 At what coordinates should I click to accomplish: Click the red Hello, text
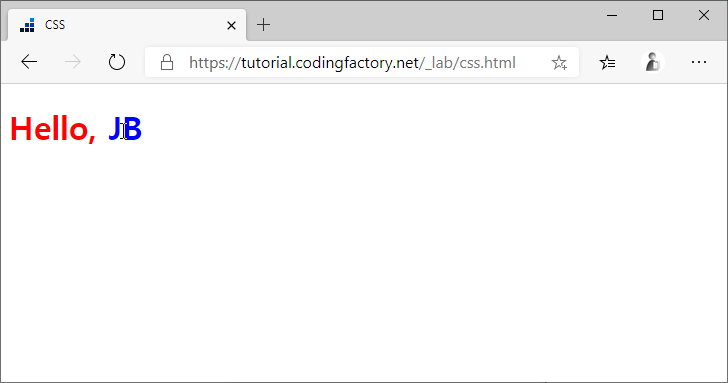coord(53,129)
